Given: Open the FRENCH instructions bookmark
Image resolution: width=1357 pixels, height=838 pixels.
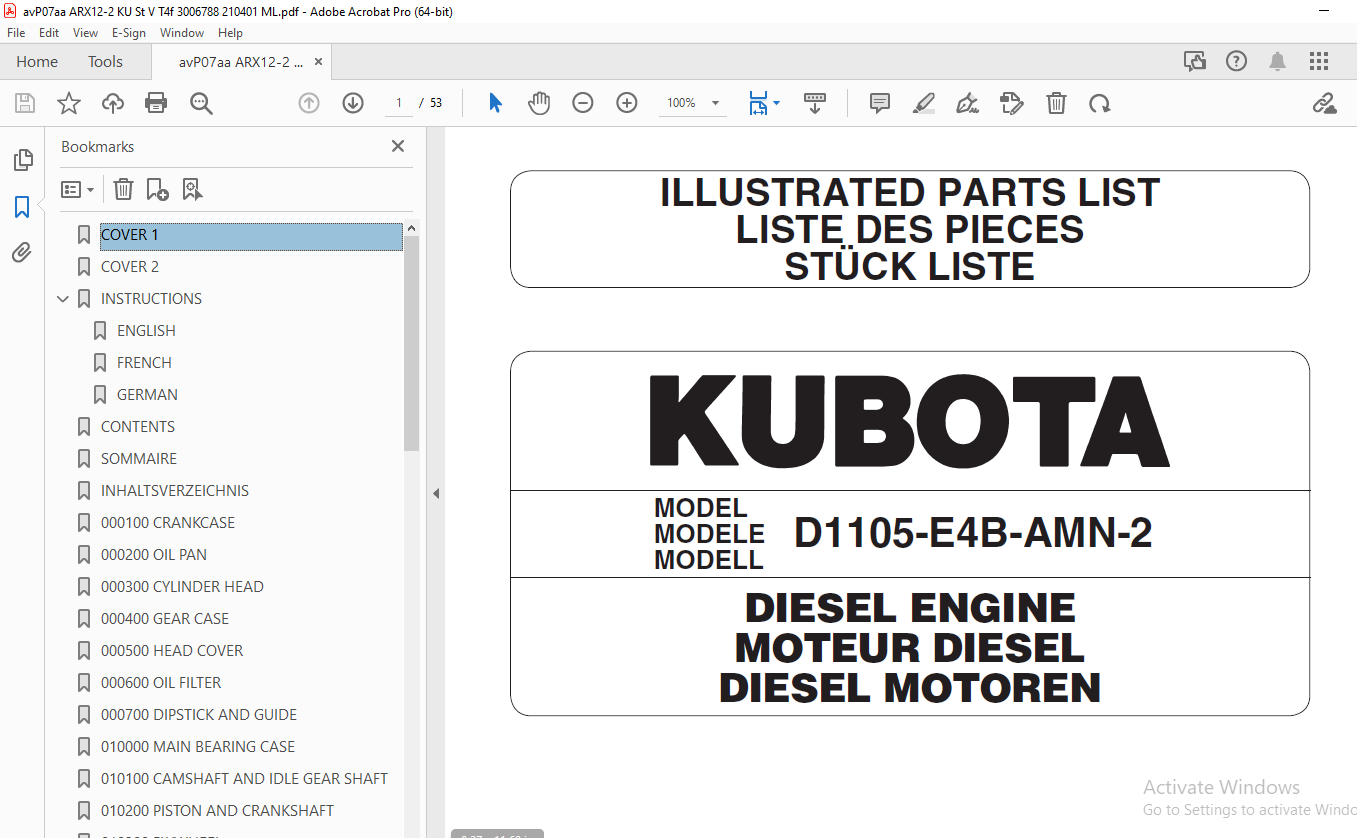Looking at the screenshot, I should [144, 363].
